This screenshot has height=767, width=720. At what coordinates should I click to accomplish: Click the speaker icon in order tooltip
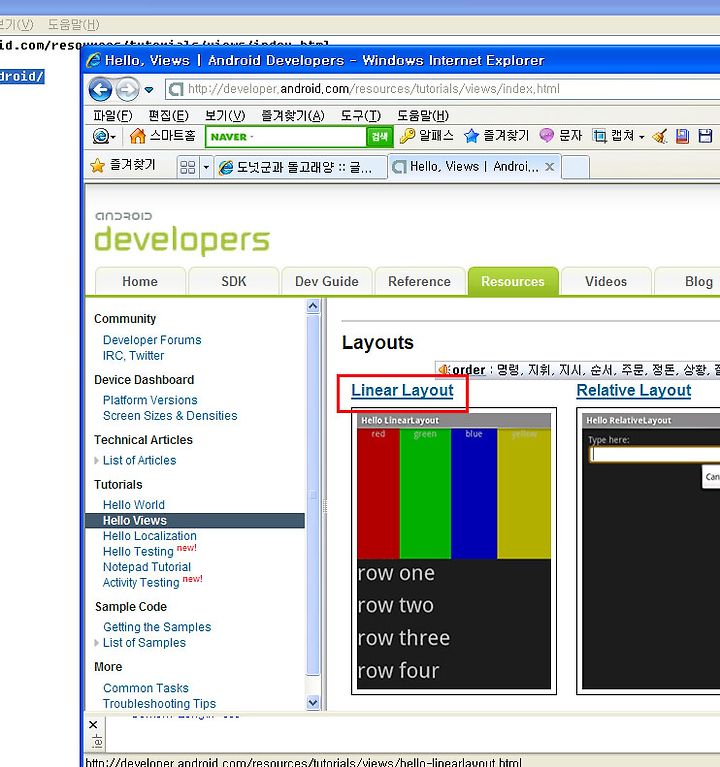coord(444,369)
